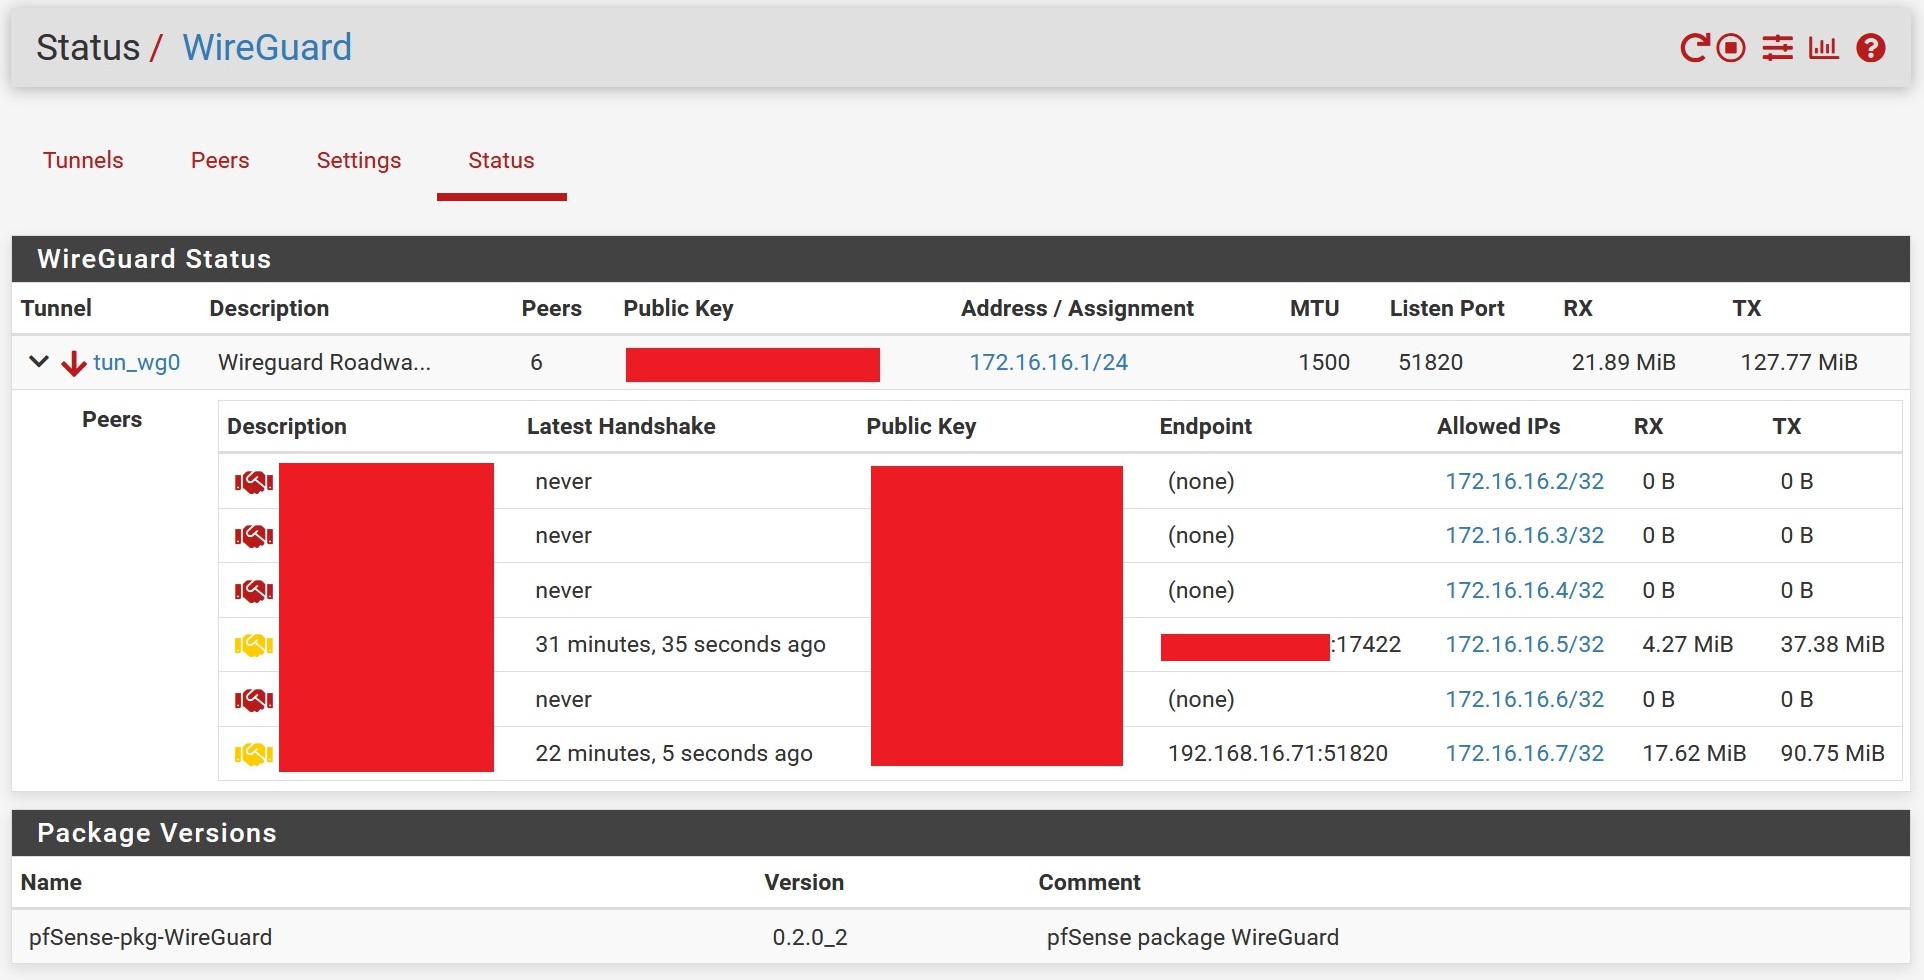Click peer RX value 4.27 MiB
Viewport: 1924px width, 980px height.
(x=1688, y=644)
